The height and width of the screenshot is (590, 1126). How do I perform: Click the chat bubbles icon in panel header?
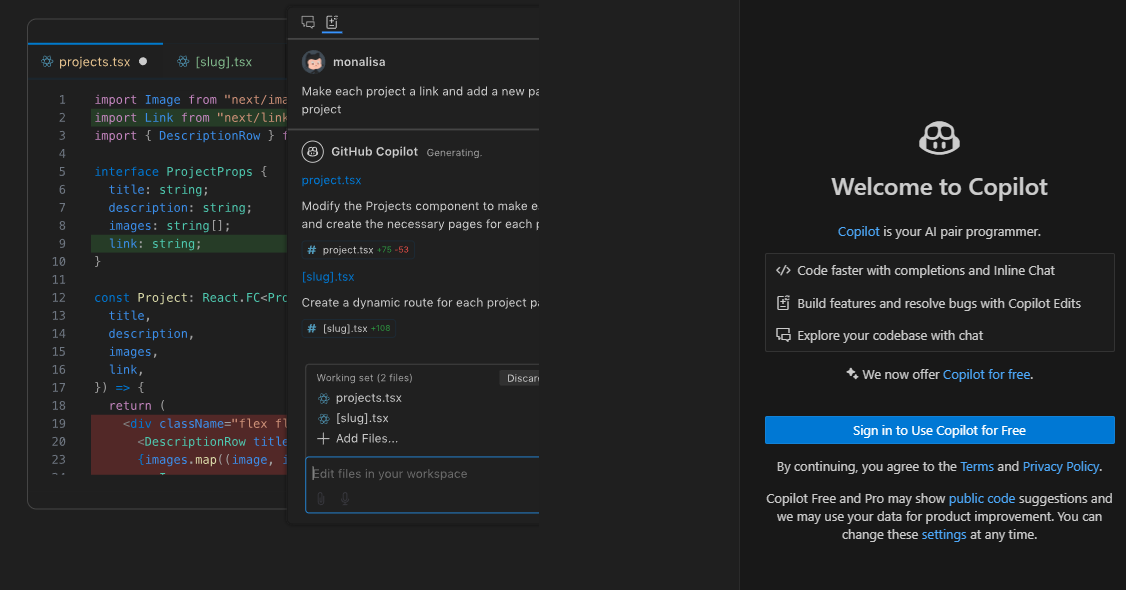pos(308,22)
